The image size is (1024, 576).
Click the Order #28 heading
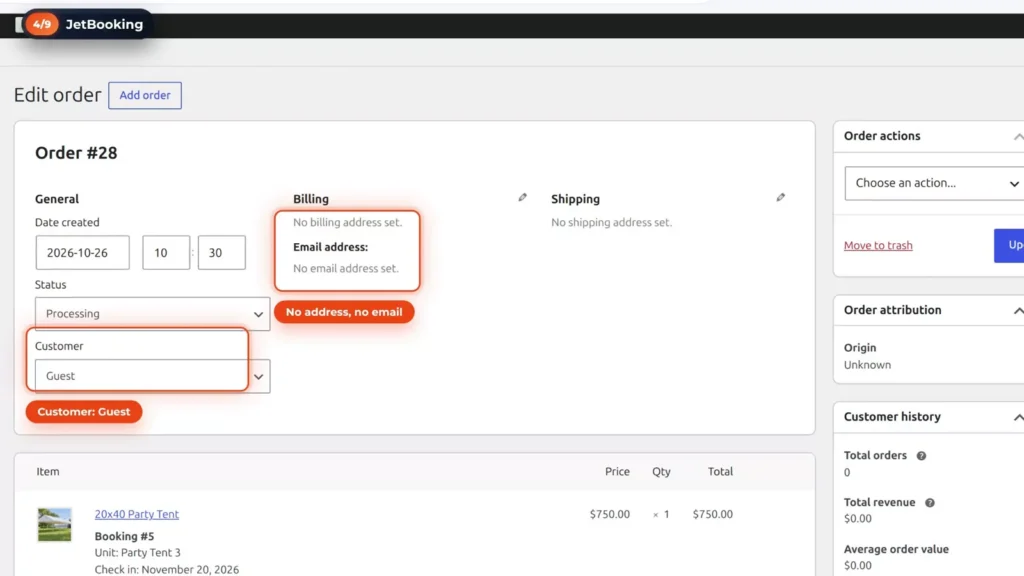pos(76,153)
